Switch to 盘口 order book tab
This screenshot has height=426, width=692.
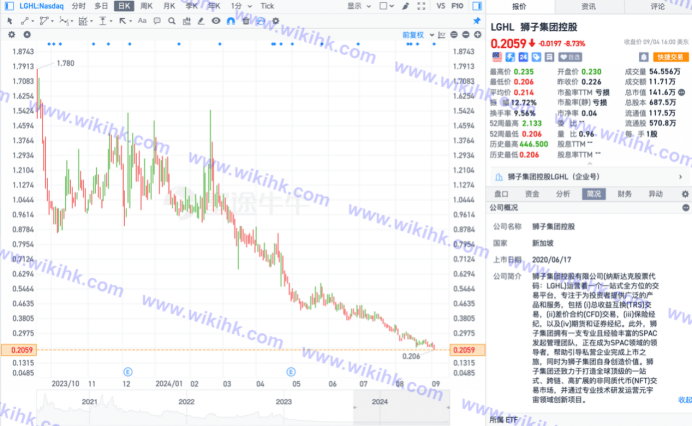click(x=501, y=194)
